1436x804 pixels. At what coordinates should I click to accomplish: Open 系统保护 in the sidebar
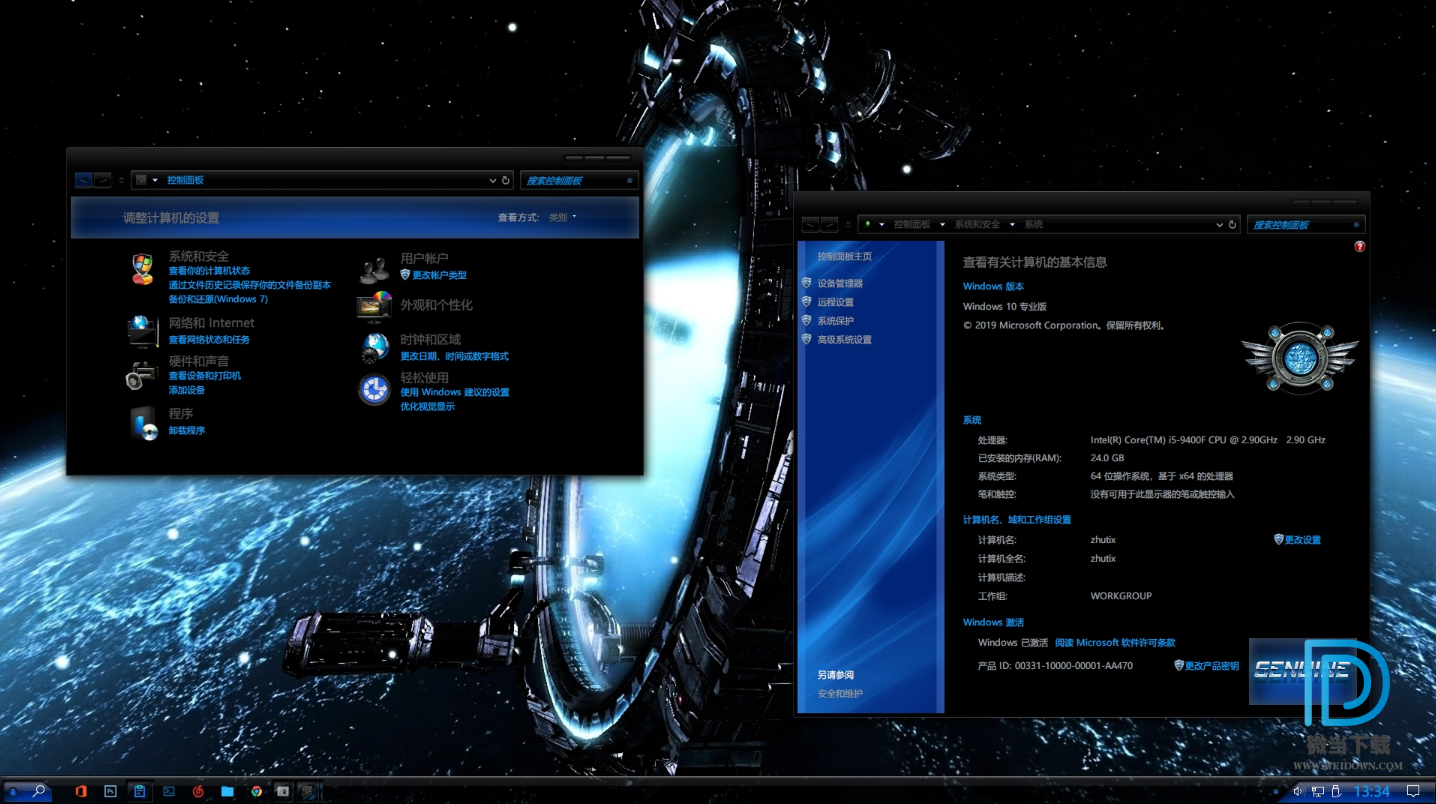[x=835, y=321]
